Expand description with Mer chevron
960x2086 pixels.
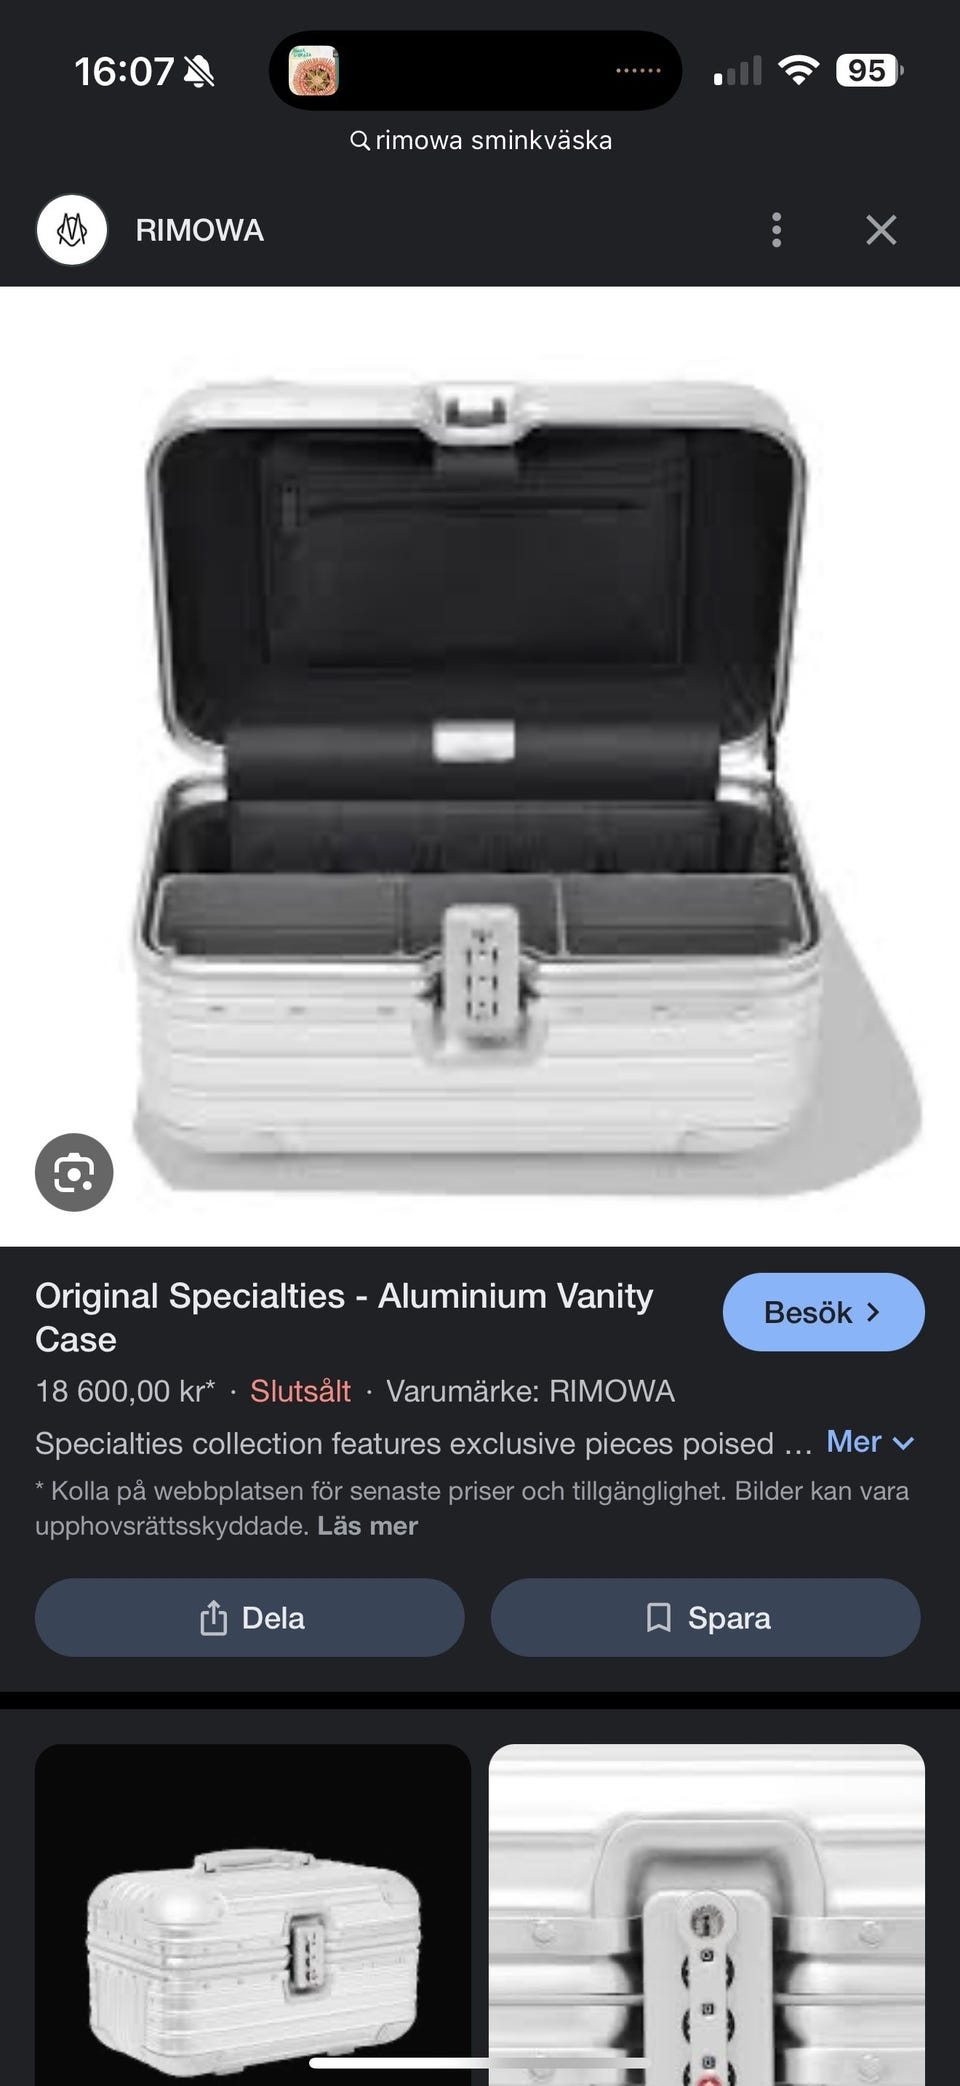coord(870,1442)
